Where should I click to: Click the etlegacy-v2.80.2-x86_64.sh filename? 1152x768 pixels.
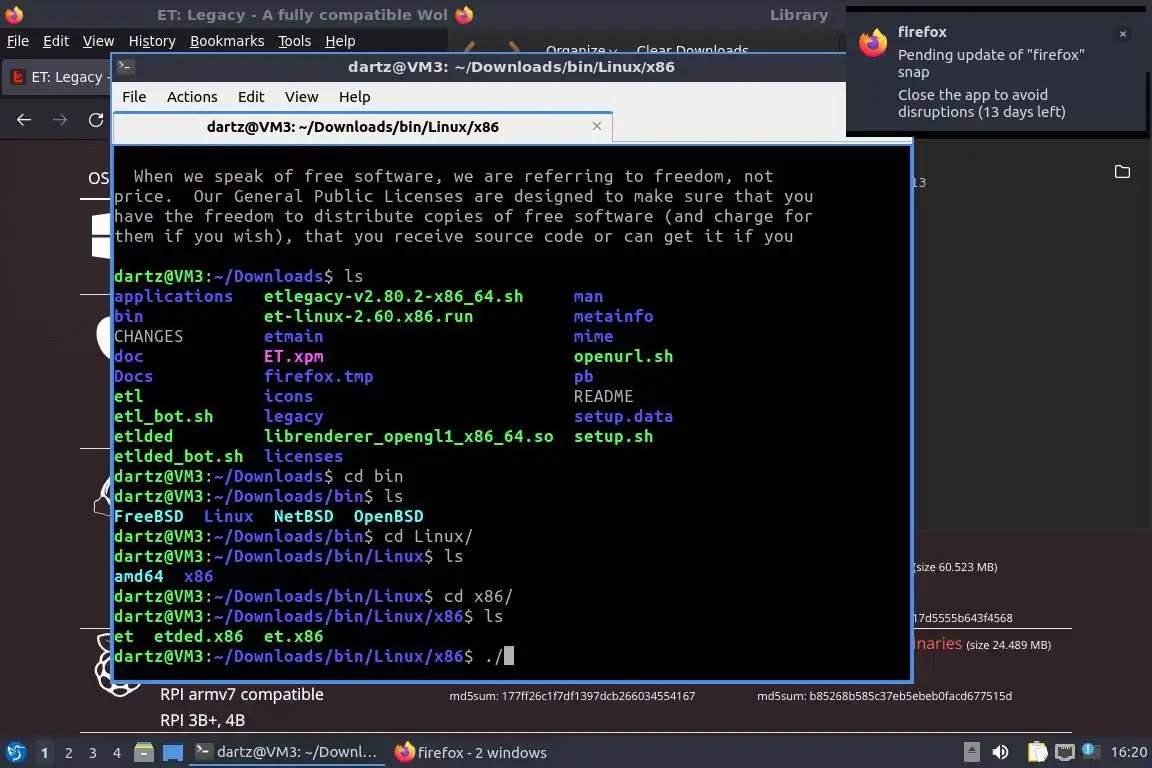pyautogui.click(x=393, y=296)
